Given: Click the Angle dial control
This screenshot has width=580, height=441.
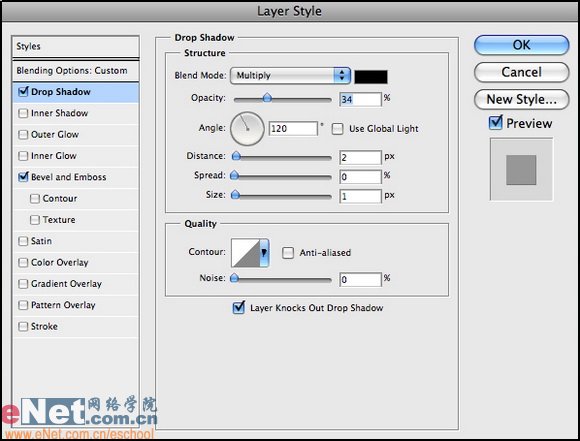Looking at the screenshot, I should tap(247, 129).
